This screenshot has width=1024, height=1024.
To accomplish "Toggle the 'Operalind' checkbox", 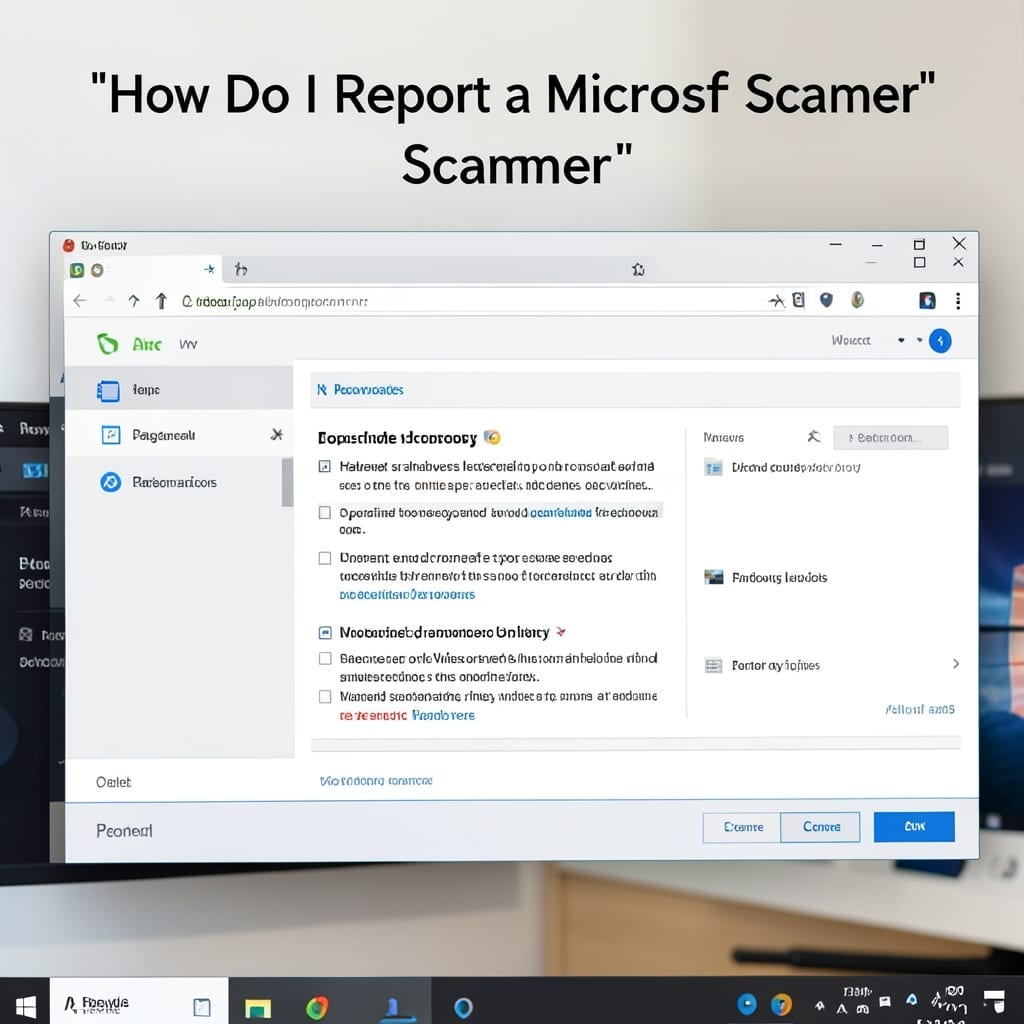I will click(325, 513).
